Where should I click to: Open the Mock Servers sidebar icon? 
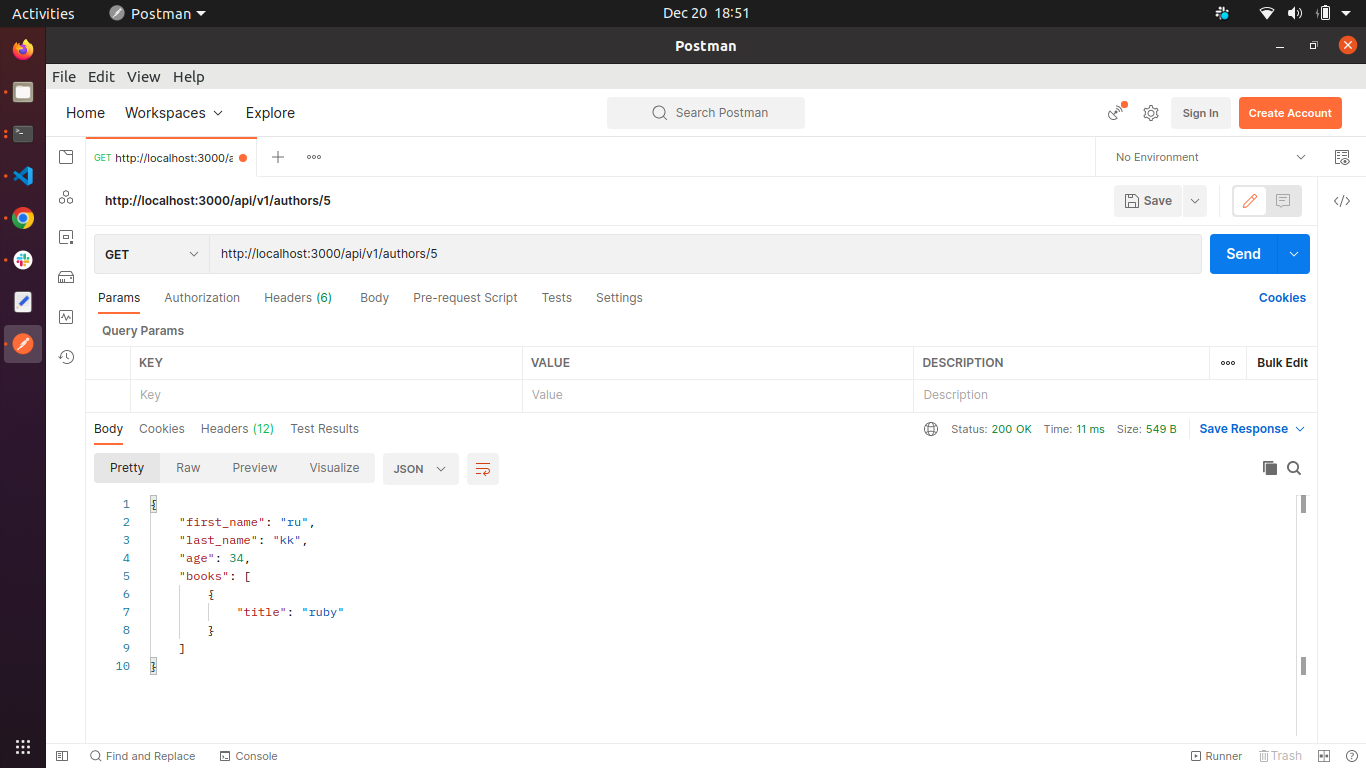pos(66,277)
